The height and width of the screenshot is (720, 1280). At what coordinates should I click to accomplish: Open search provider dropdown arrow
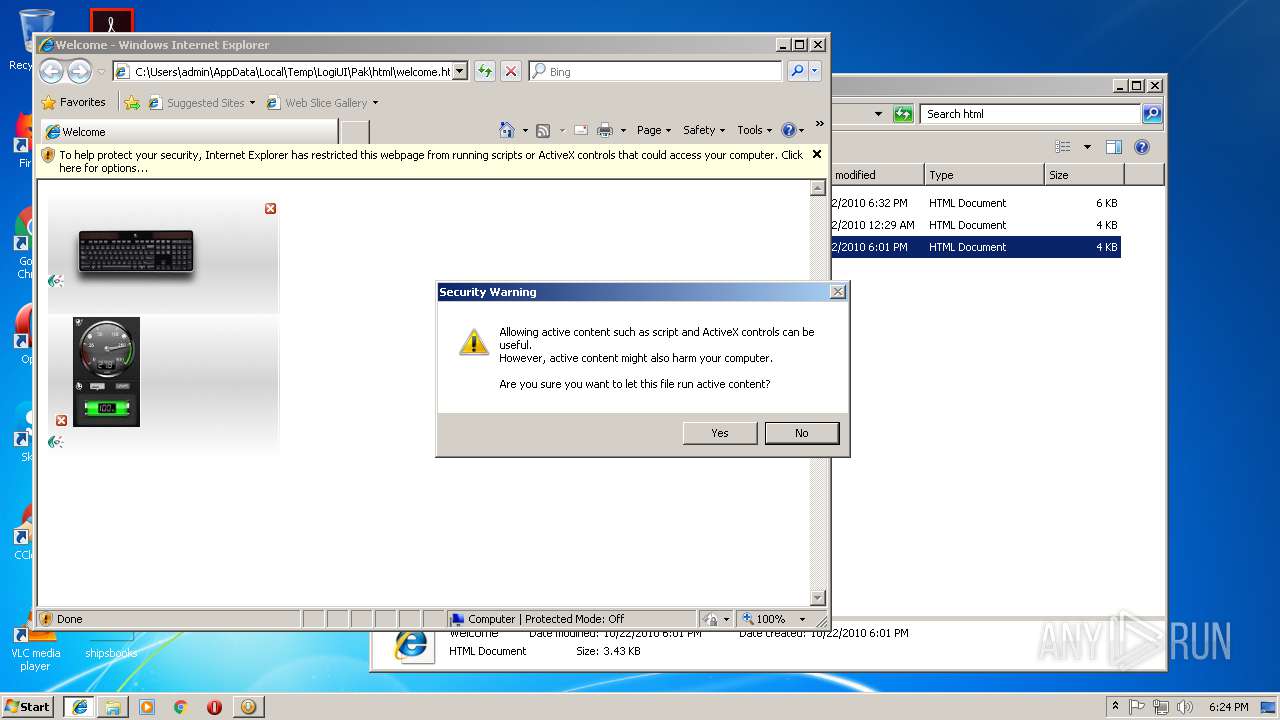pyautogui.click(x=815, y=71)
